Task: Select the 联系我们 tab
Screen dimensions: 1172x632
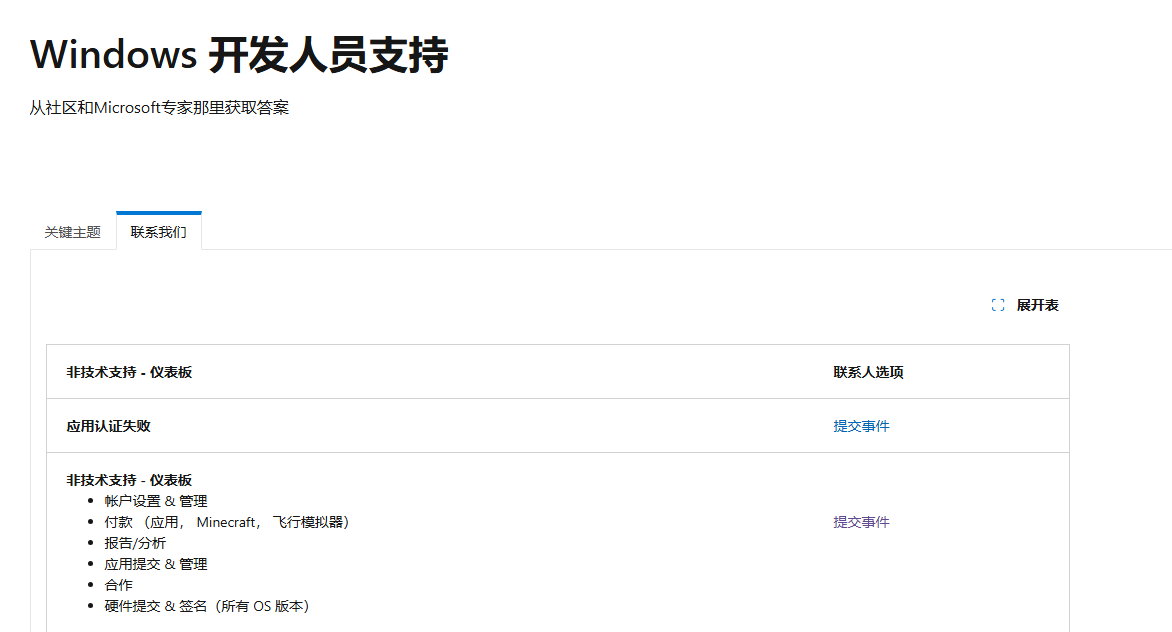Action: (x=158, y=232)
